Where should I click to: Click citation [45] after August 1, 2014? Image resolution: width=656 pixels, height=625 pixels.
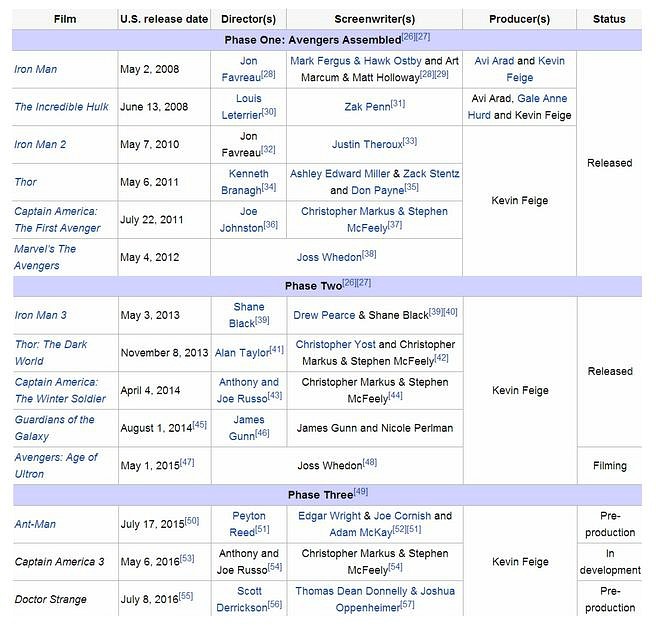tap(200, 425)
